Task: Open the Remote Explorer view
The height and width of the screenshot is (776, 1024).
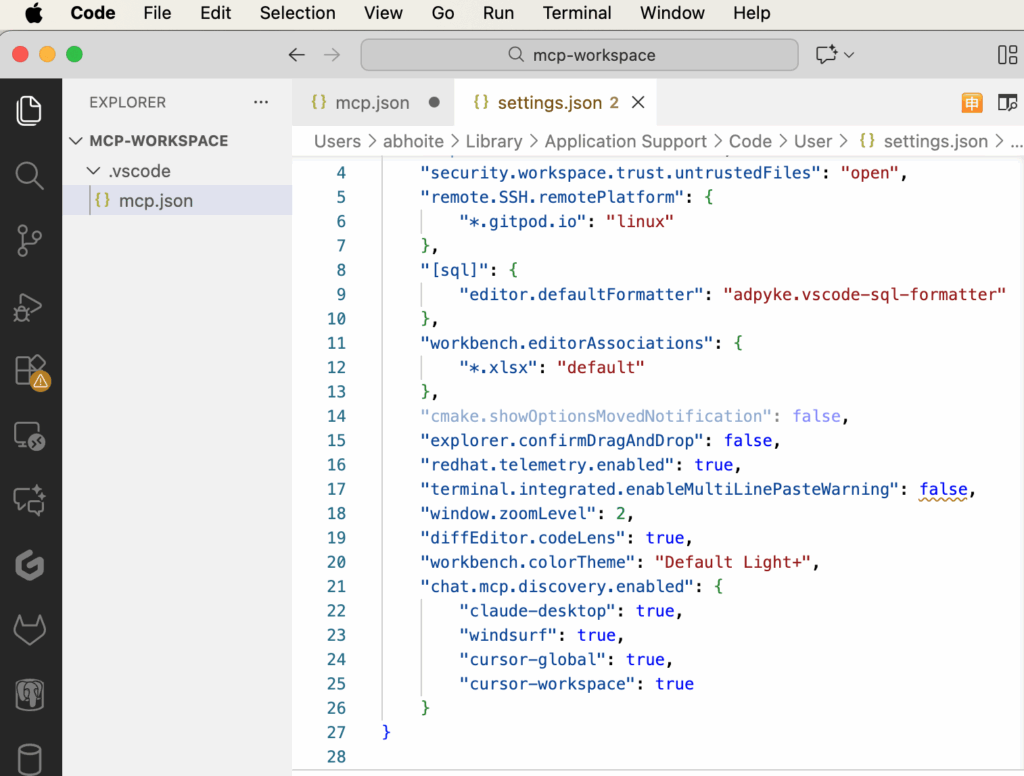Action: coord(29,436)
